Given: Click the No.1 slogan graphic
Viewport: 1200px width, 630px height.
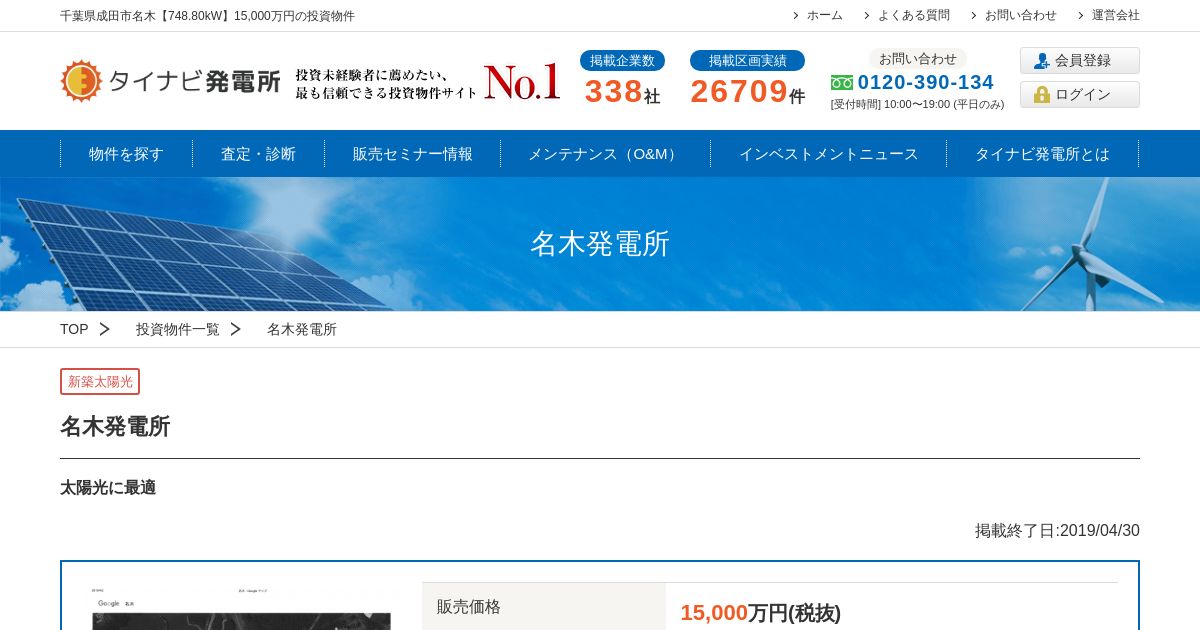Looking at the screenshot, I should 428,82.
